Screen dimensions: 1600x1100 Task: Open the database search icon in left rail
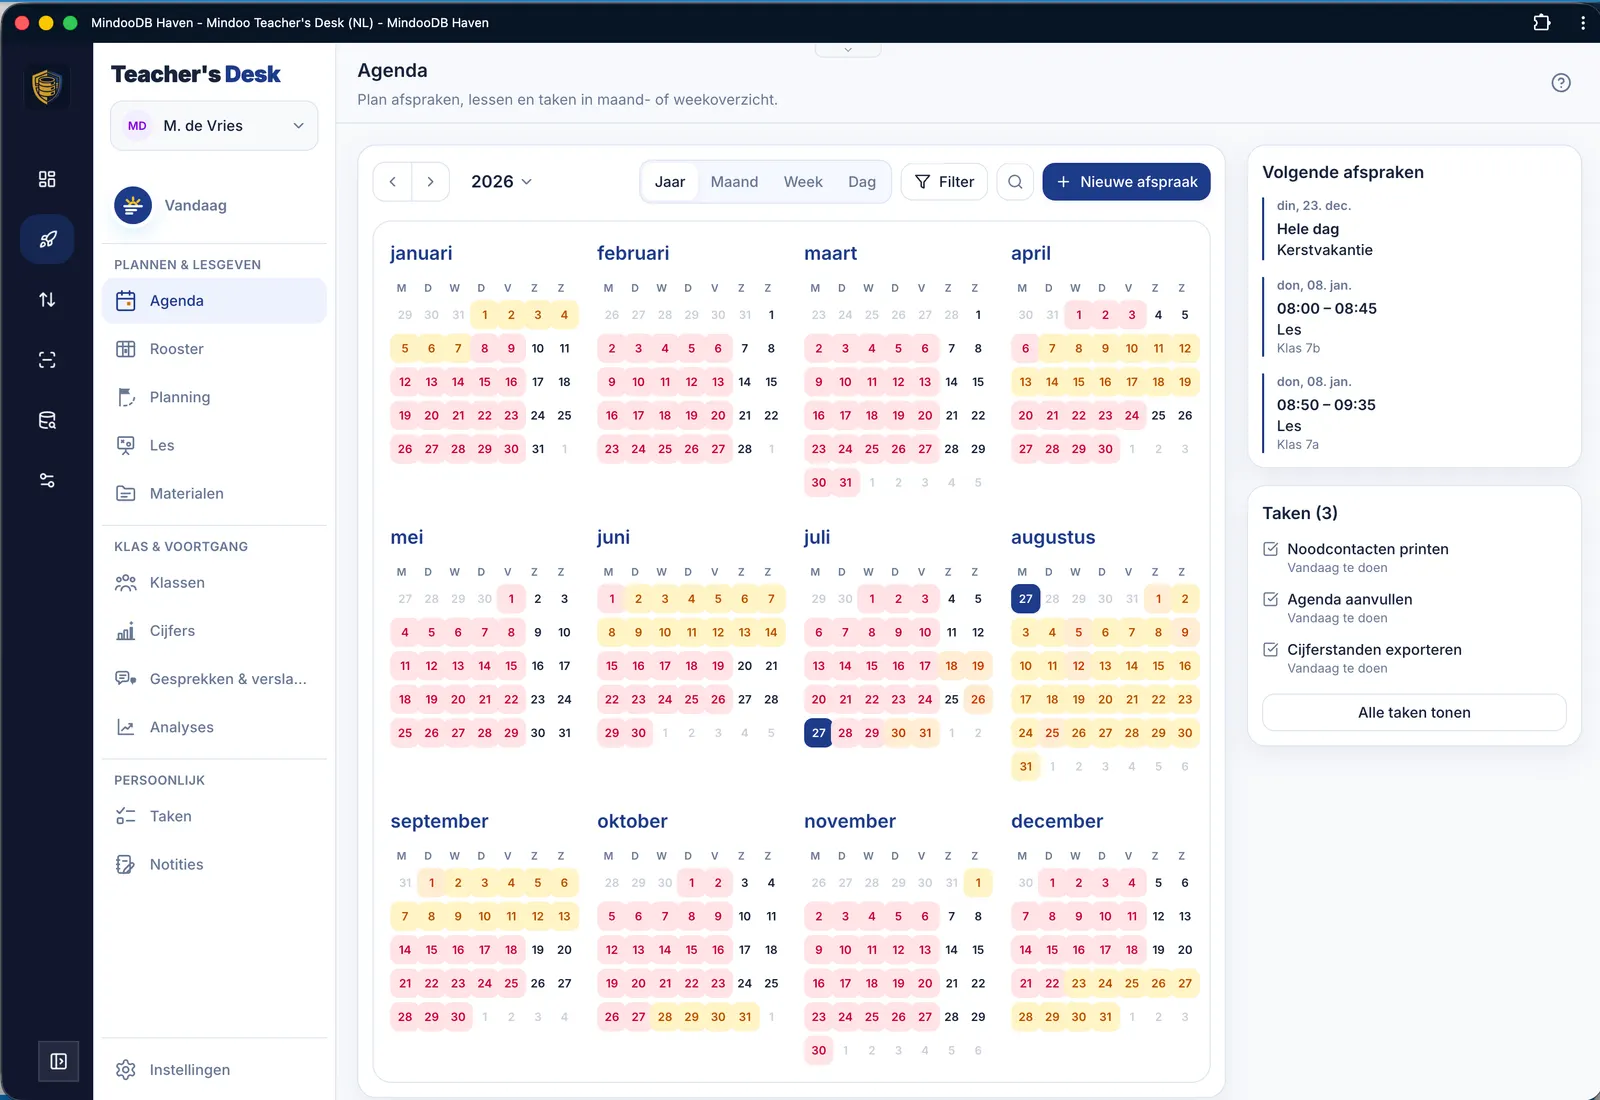click(x=47, y=420)
